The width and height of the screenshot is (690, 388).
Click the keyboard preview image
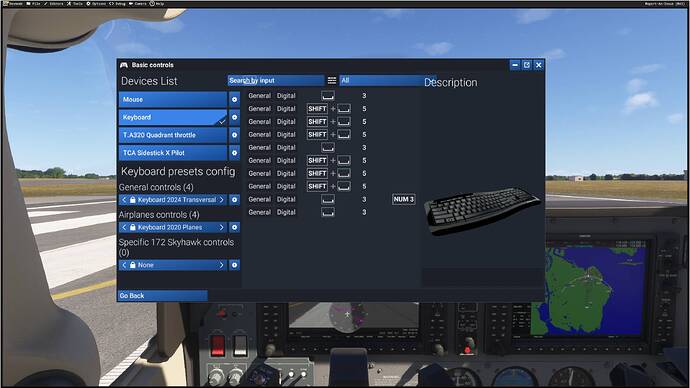coord(481,211)
